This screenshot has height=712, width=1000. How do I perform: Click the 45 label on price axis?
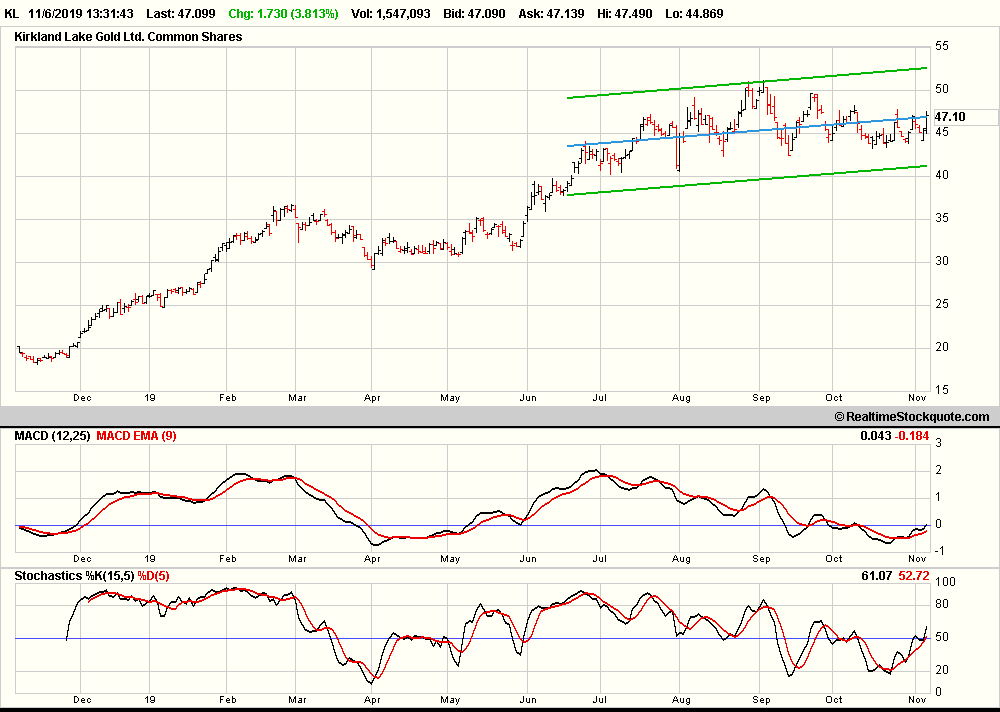941,132
